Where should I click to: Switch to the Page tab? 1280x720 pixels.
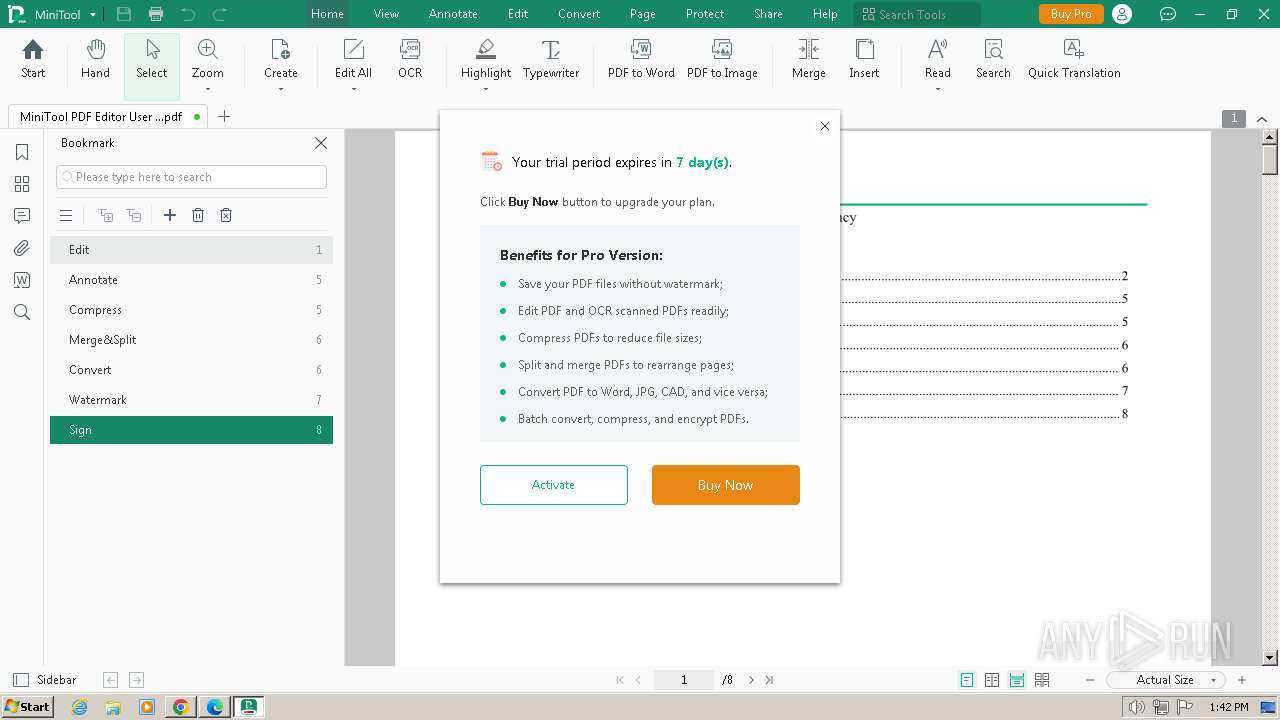tap(643, 14)
